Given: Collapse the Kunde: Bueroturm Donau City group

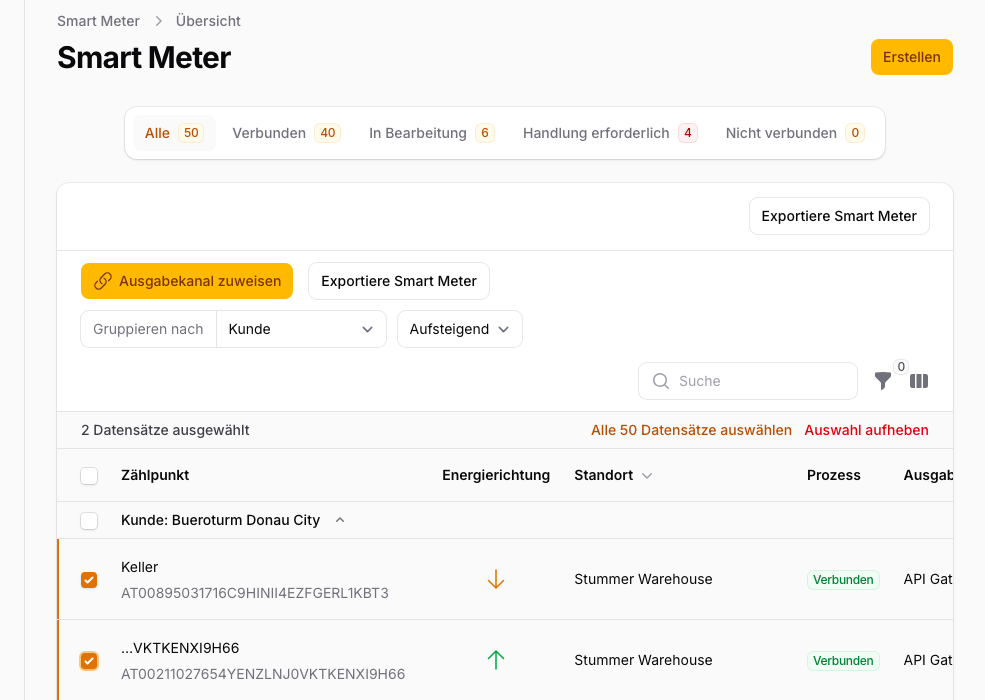Looking at the screenshot, I should tap(339, 520).
